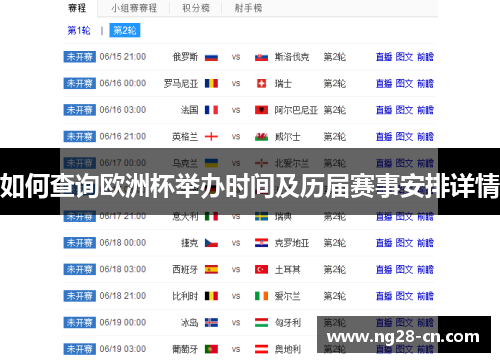Click the England flag icon
The image size is (500, 362).
click(x=211, y=137)
